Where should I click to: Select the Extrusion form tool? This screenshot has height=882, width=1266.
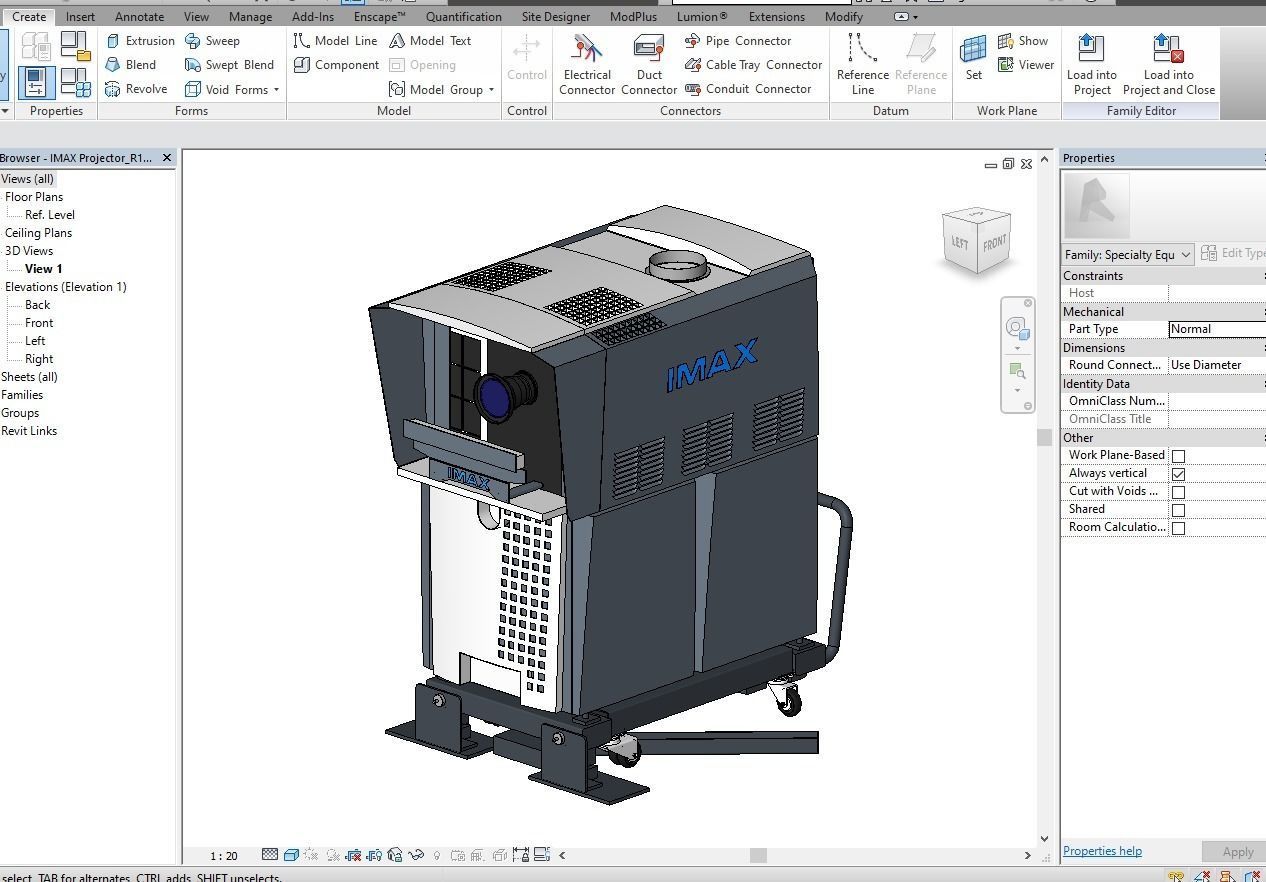point(140,41)
